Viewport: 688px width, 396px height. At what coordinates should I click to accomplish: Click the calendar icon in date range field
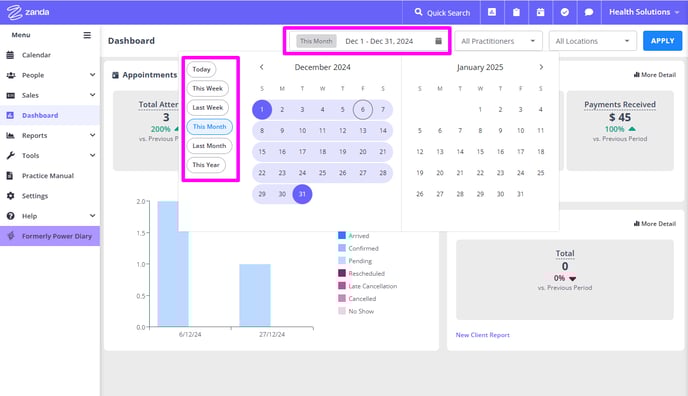point(438,41)
